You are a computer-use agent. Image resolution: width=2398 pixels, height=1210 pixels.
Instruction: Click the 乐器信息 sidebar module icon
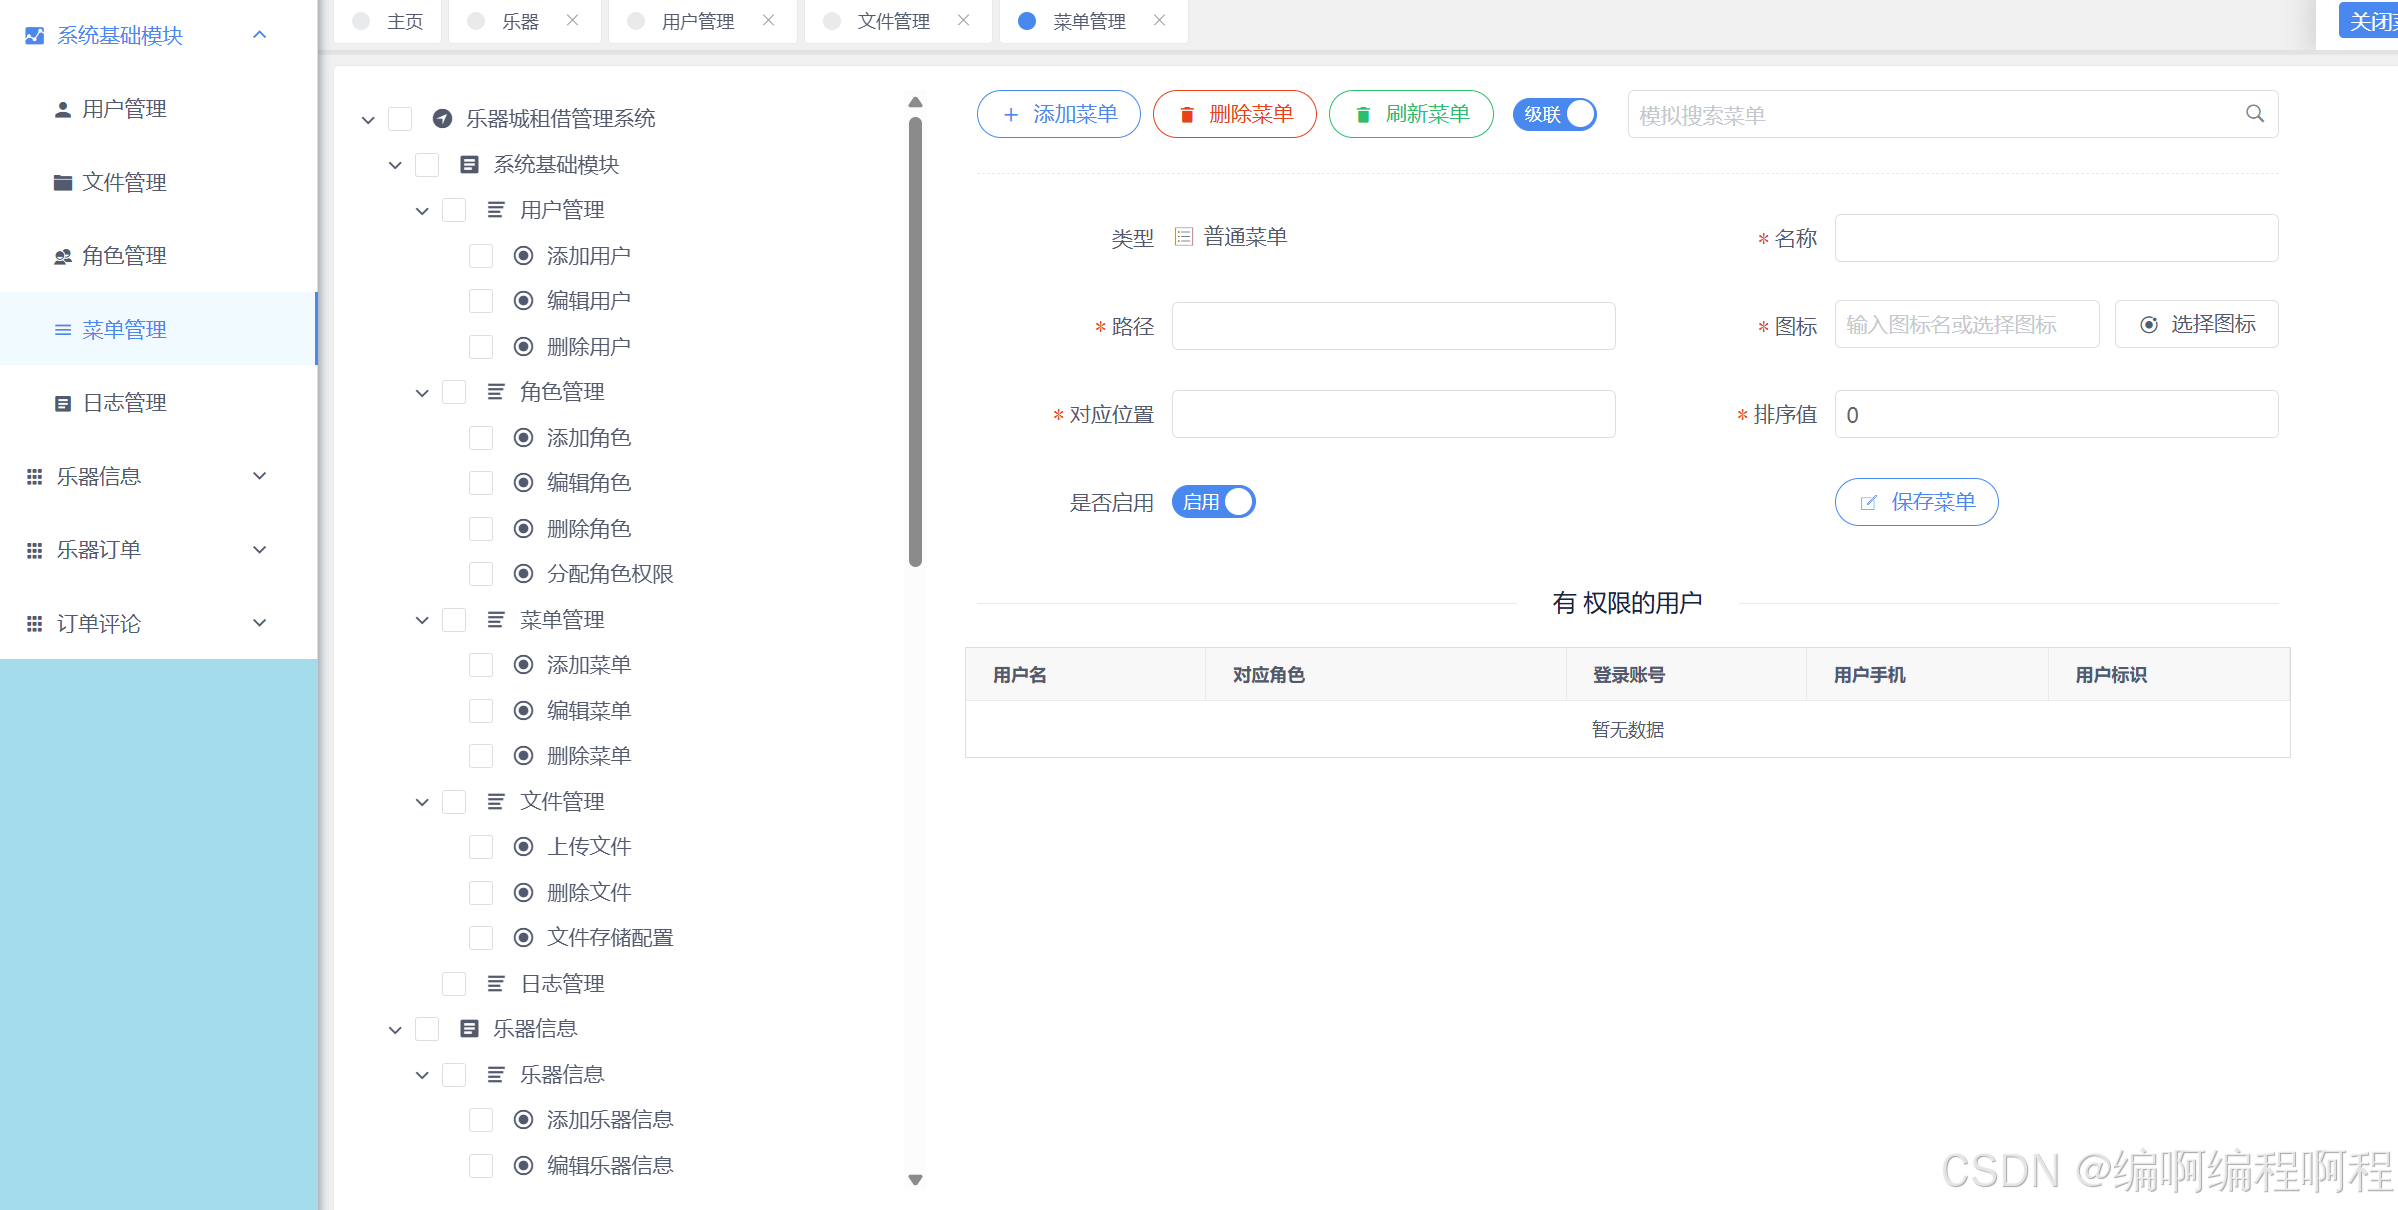pos(33,475)
